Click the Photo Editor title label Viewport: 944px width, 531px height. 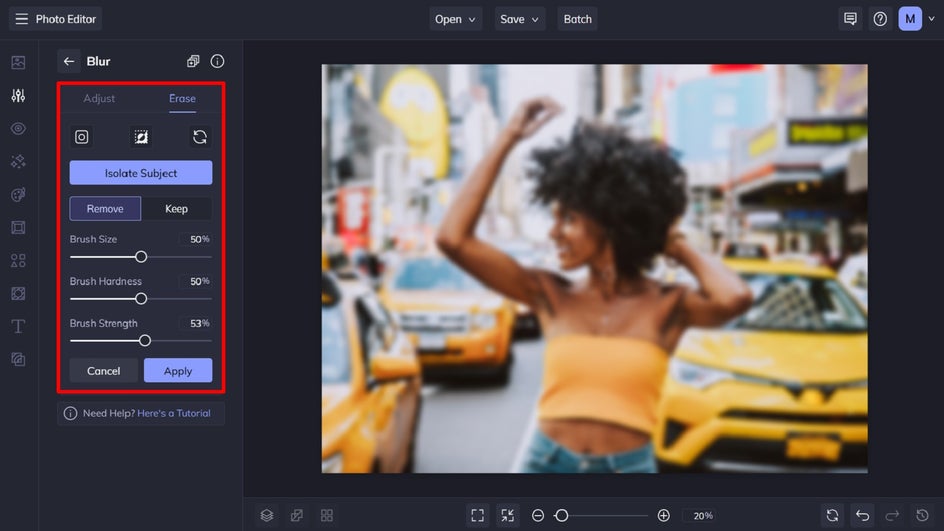pos(66,19)
